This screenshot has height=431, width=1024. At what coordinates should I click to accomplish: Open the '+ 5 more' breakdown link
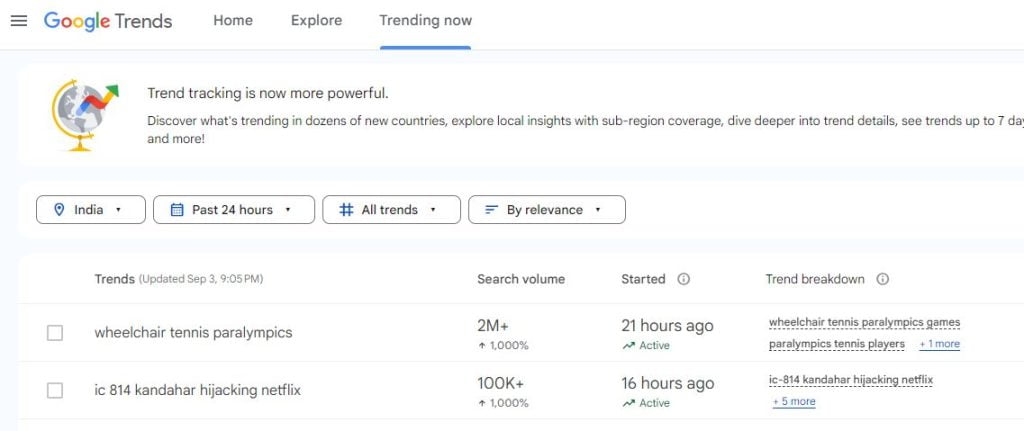794,402
